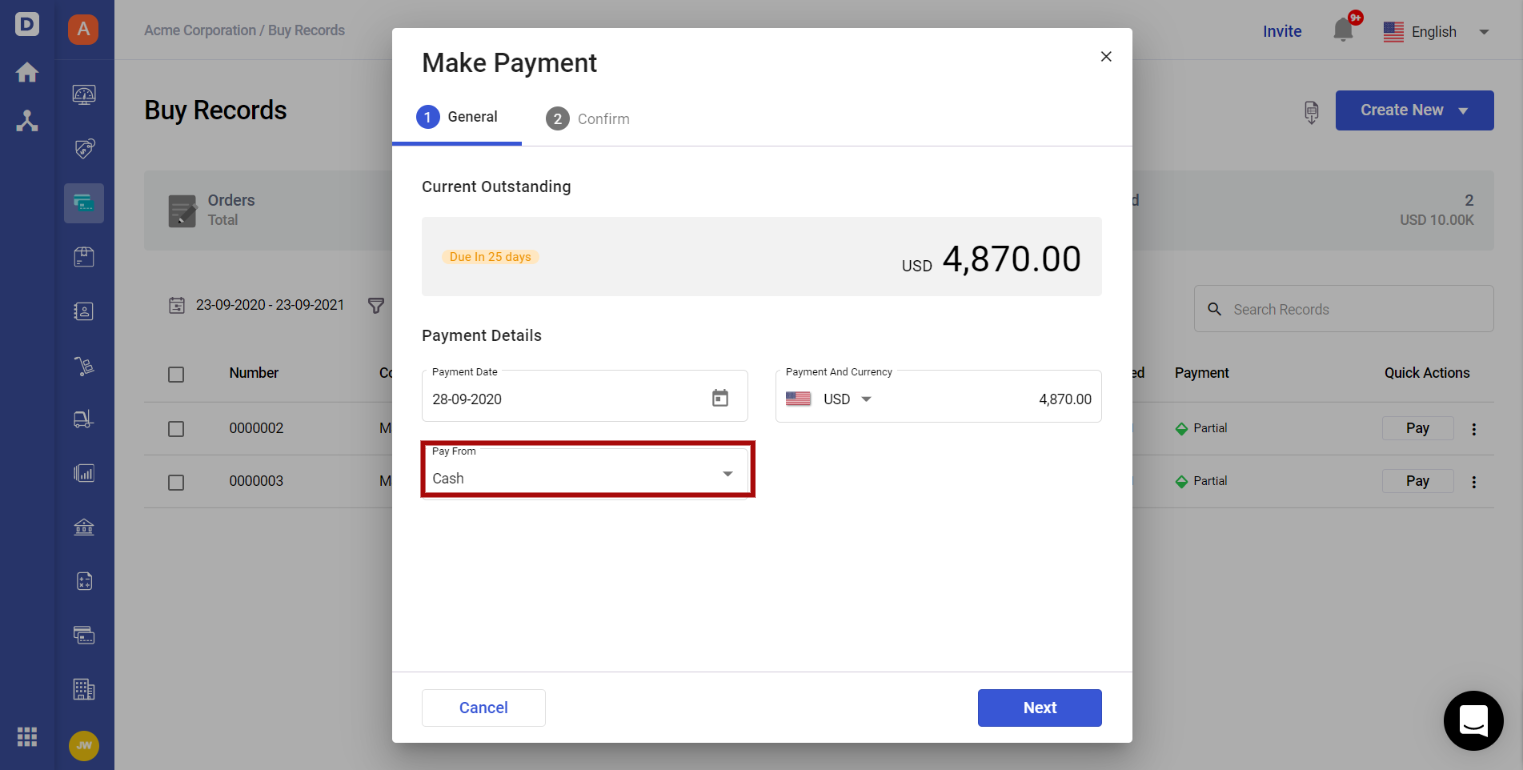
Task: Toggle the select-all checkbox in header
Action: (176, 374)
